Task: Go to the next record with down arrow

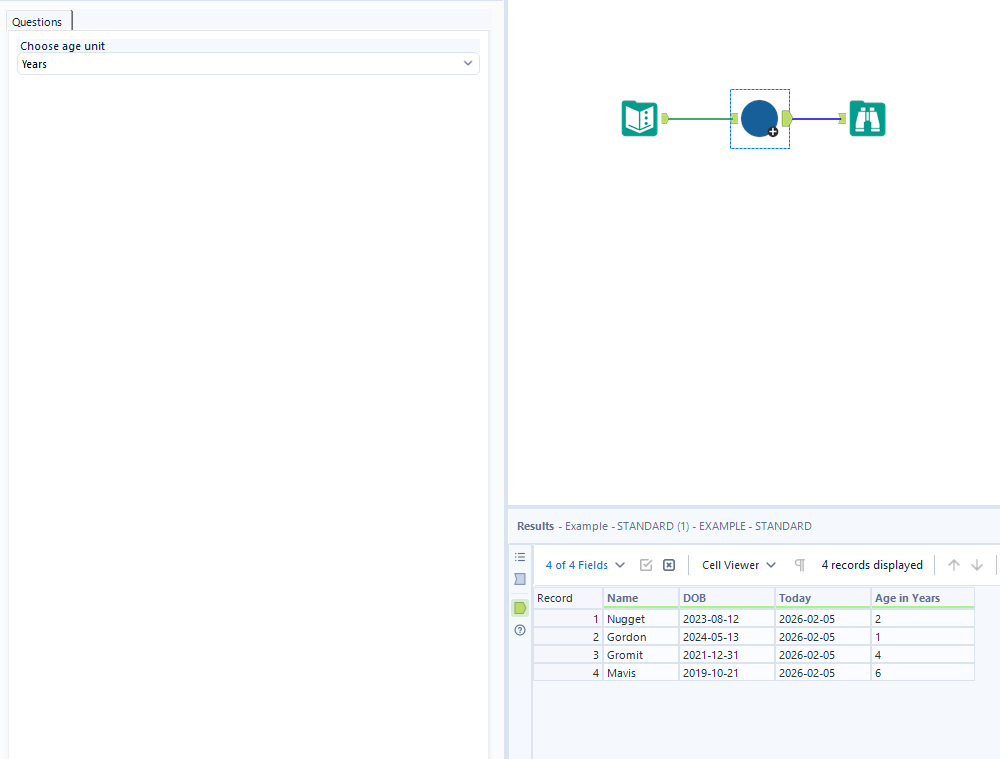Action: click(x=976, y=565)
